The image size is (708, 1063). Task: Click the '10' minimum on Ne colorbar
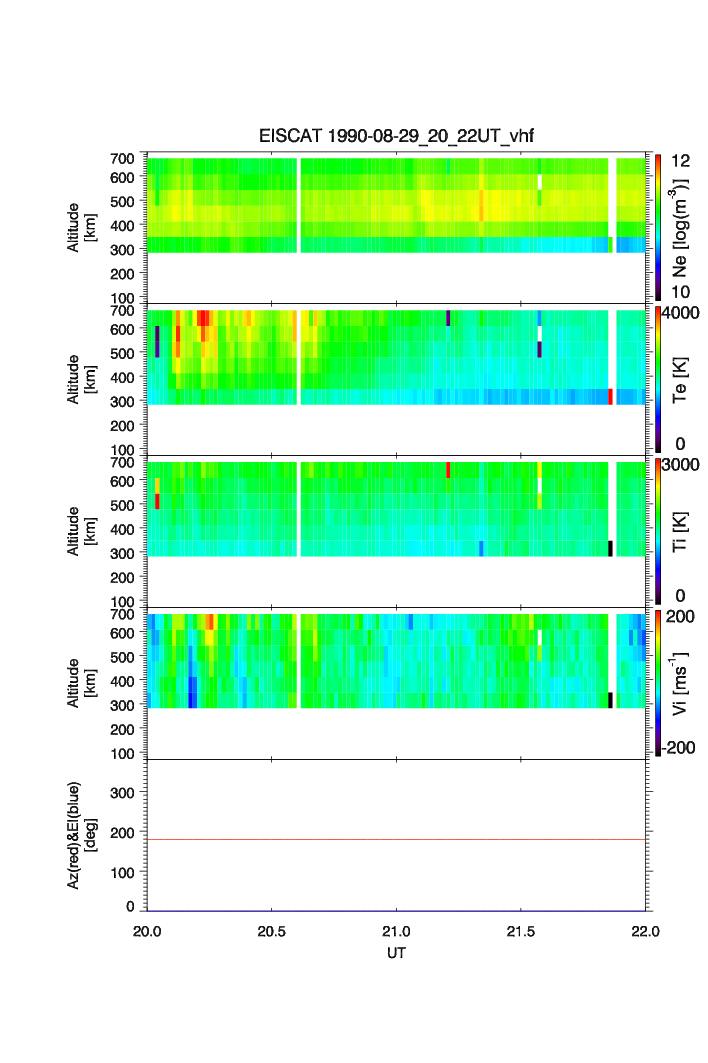[680, 292]
